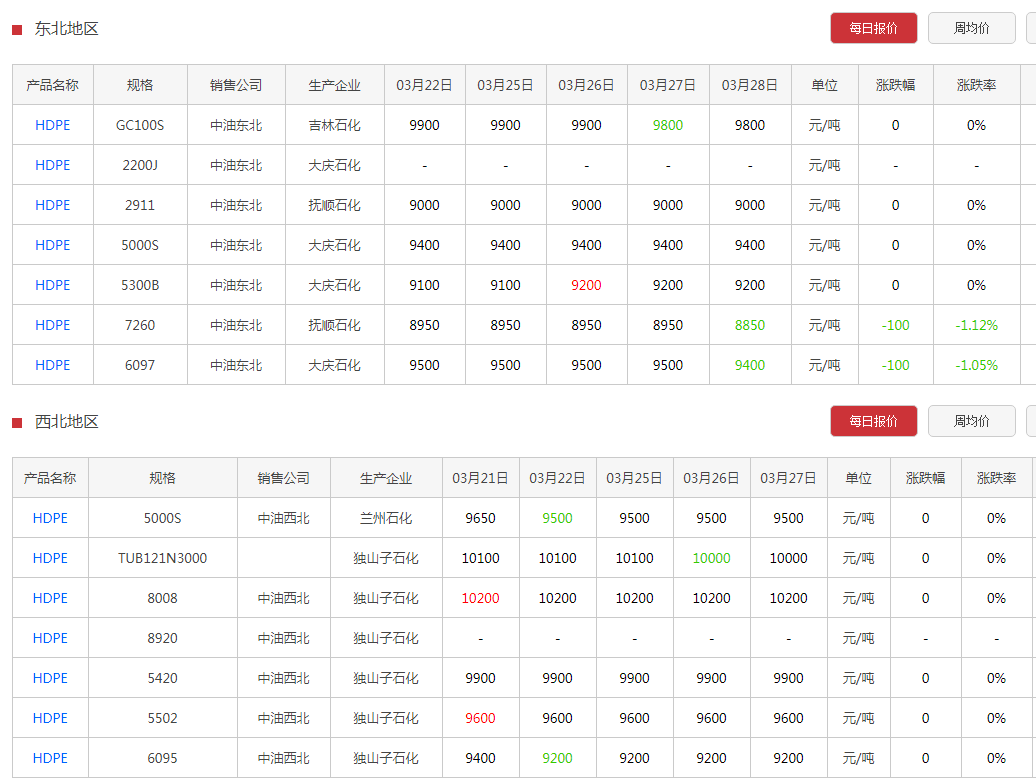Click HDPE link for spec 6097
The image size is (1036, 781).
click(x=52, y=365)
